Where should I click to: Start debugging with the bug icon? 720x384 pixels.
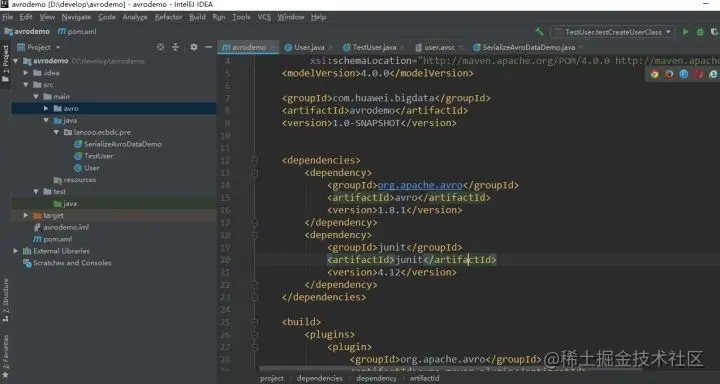(700, 32)
